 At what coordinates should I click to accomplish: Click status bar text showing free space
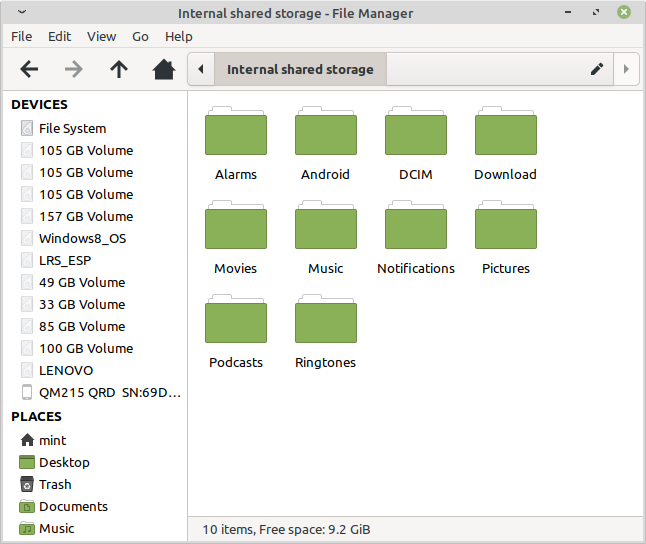click(286, 530)
